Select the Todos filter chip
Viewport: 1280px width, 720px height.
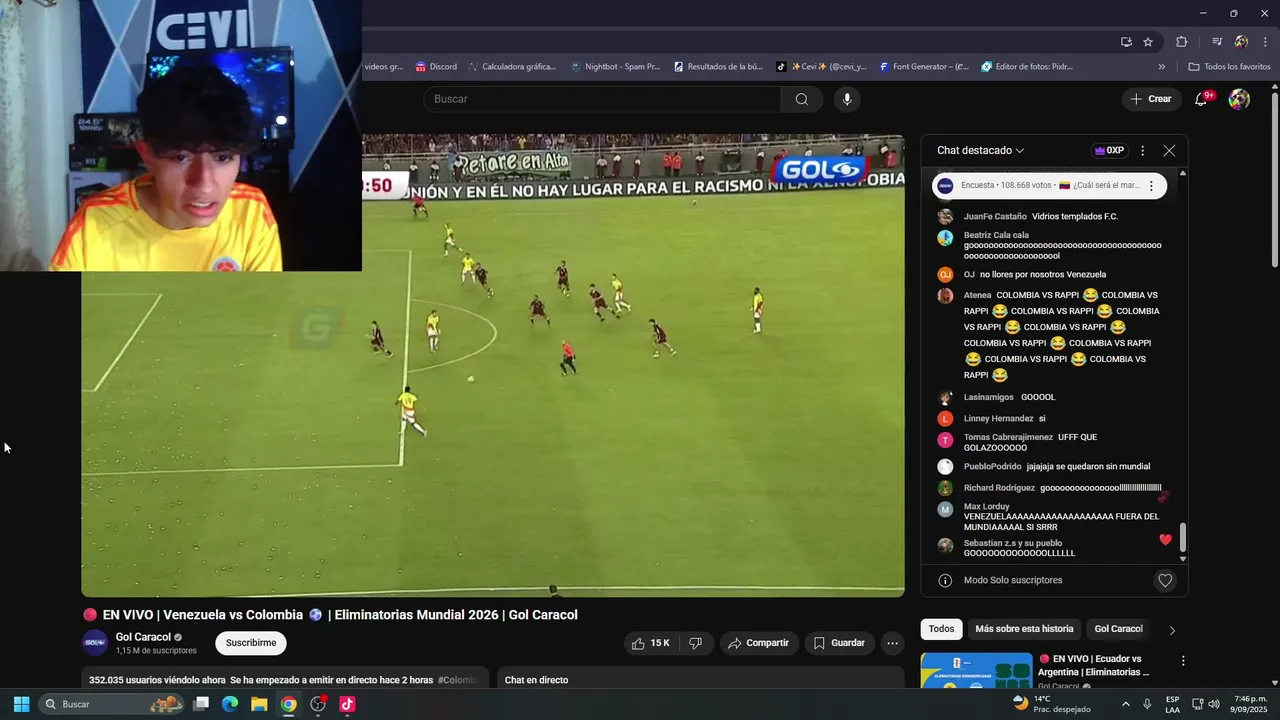point(941,629)
